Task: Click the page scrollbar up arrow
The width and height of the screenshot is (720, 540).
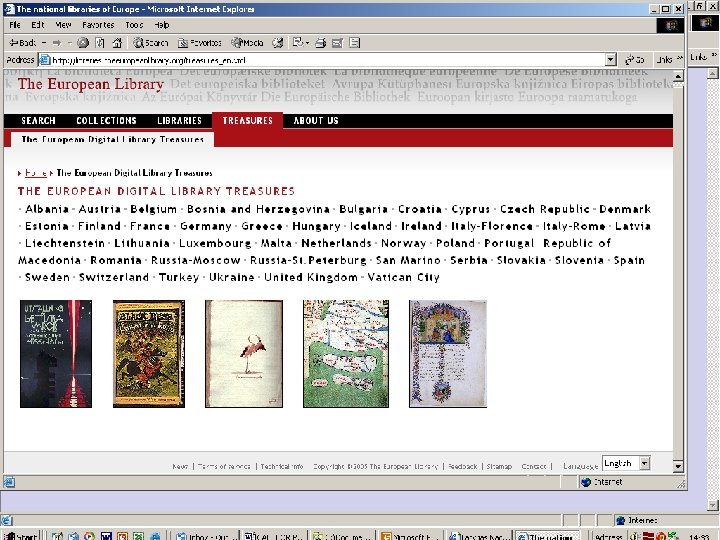Action: coord(678,76)
